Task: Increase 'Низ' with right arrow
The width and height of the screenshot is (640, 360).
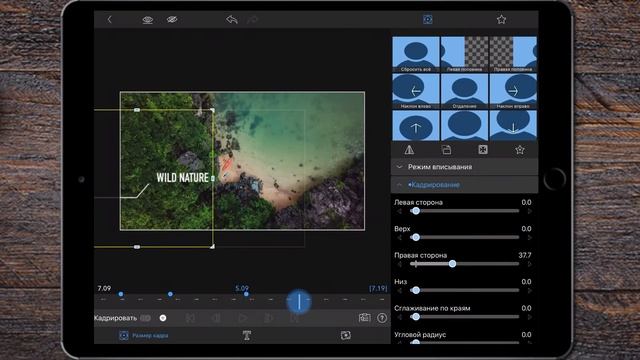Action: (529, 290)
